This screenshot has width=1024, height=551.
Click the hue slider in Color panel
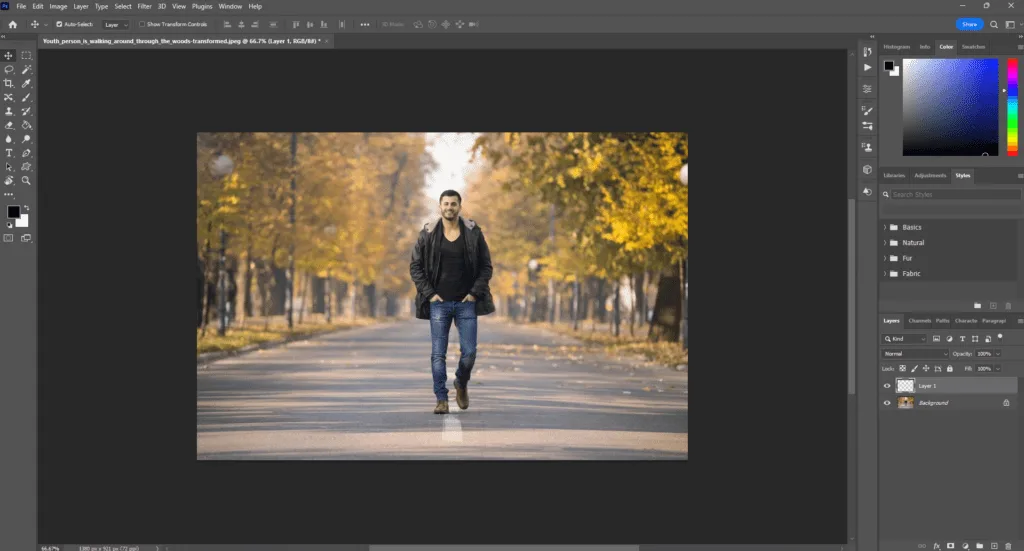point(1012,107)
